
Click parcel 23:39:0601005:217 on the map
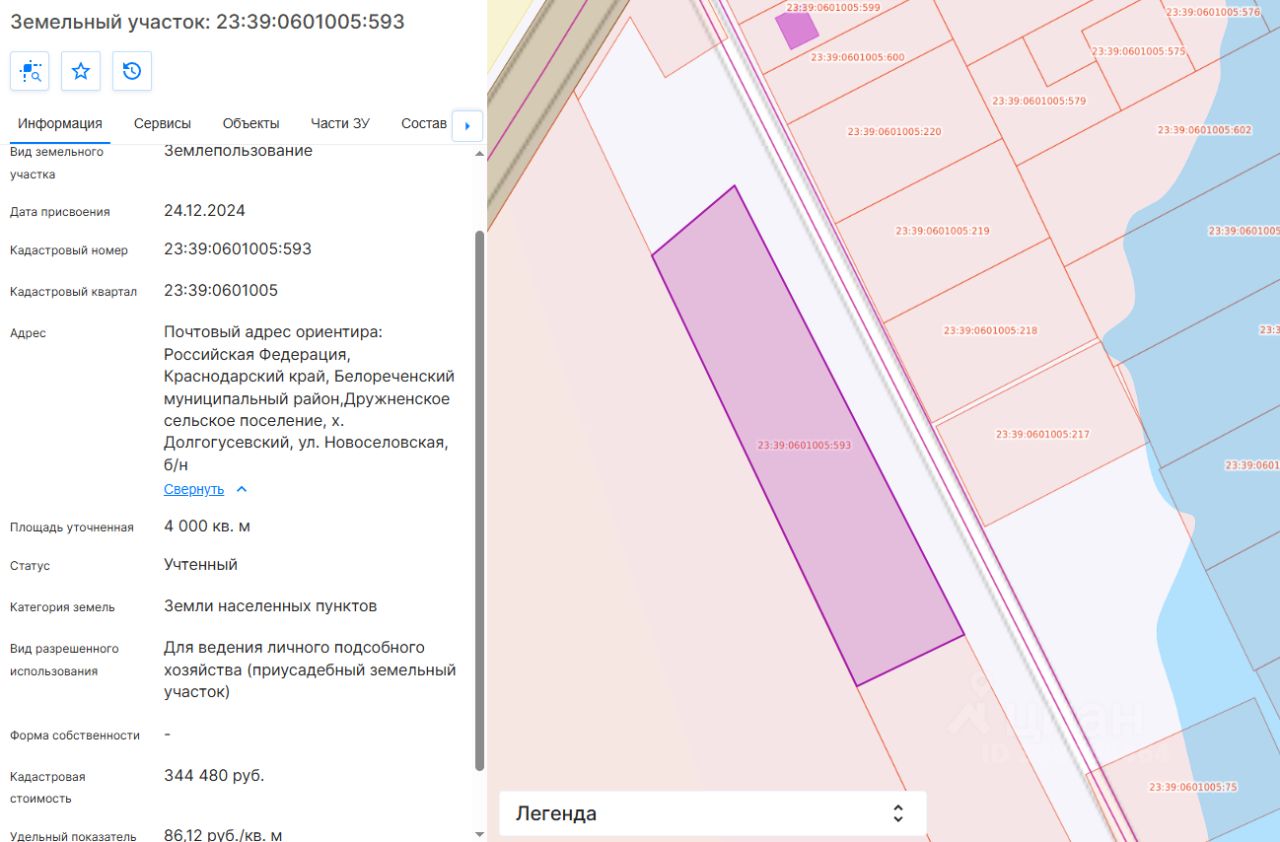(x=1042, y=434)
